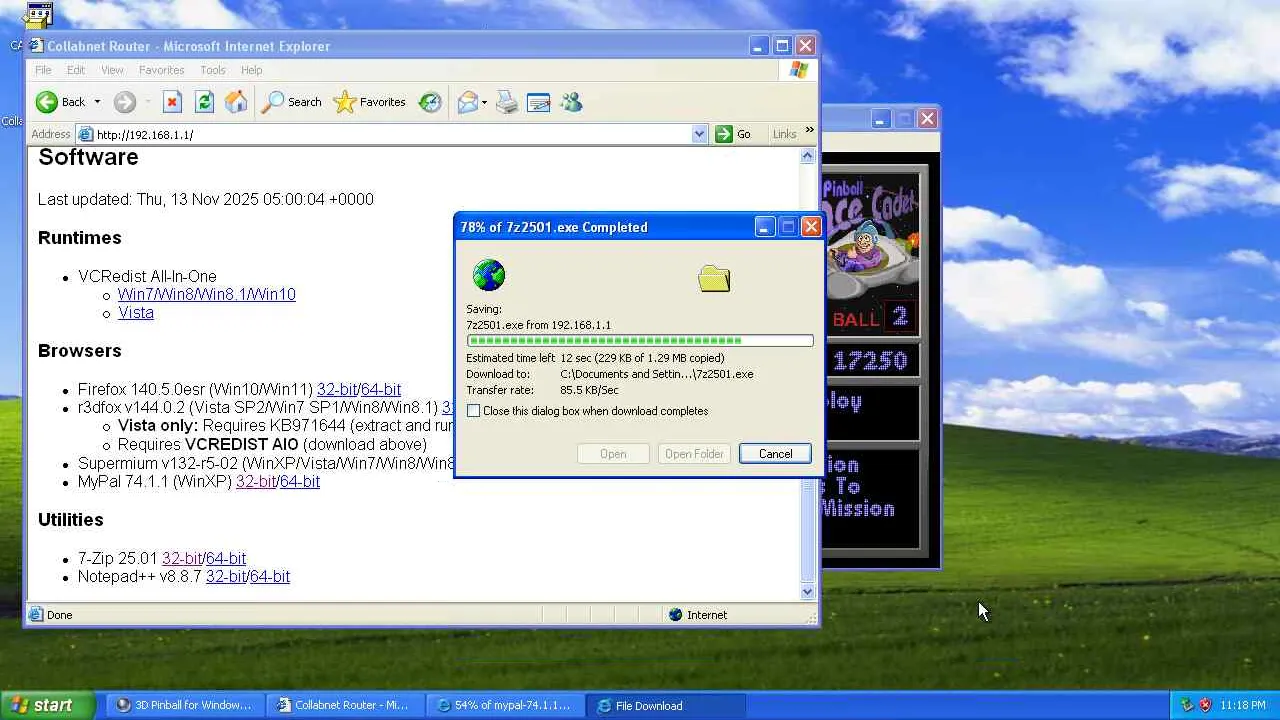This screenshot has width=1280, height=720.
Task: Open the Help menu
Action: (x=251, y=70)
